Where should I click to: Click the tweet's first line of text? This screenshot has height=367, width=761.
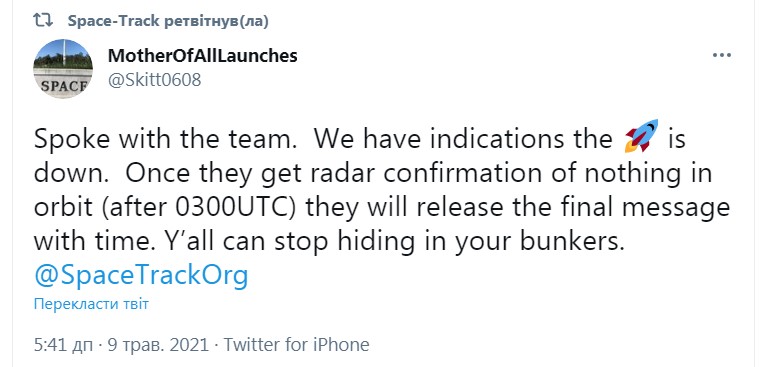coord(359,140)
